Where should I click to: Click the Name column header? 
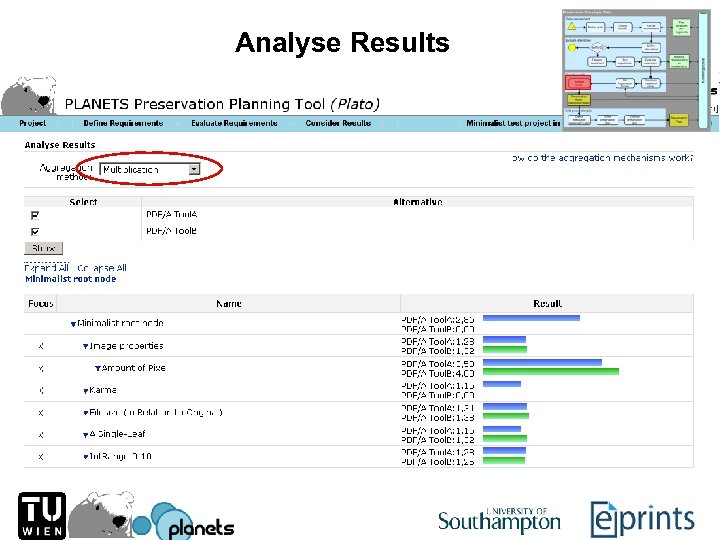pos(229,304)
